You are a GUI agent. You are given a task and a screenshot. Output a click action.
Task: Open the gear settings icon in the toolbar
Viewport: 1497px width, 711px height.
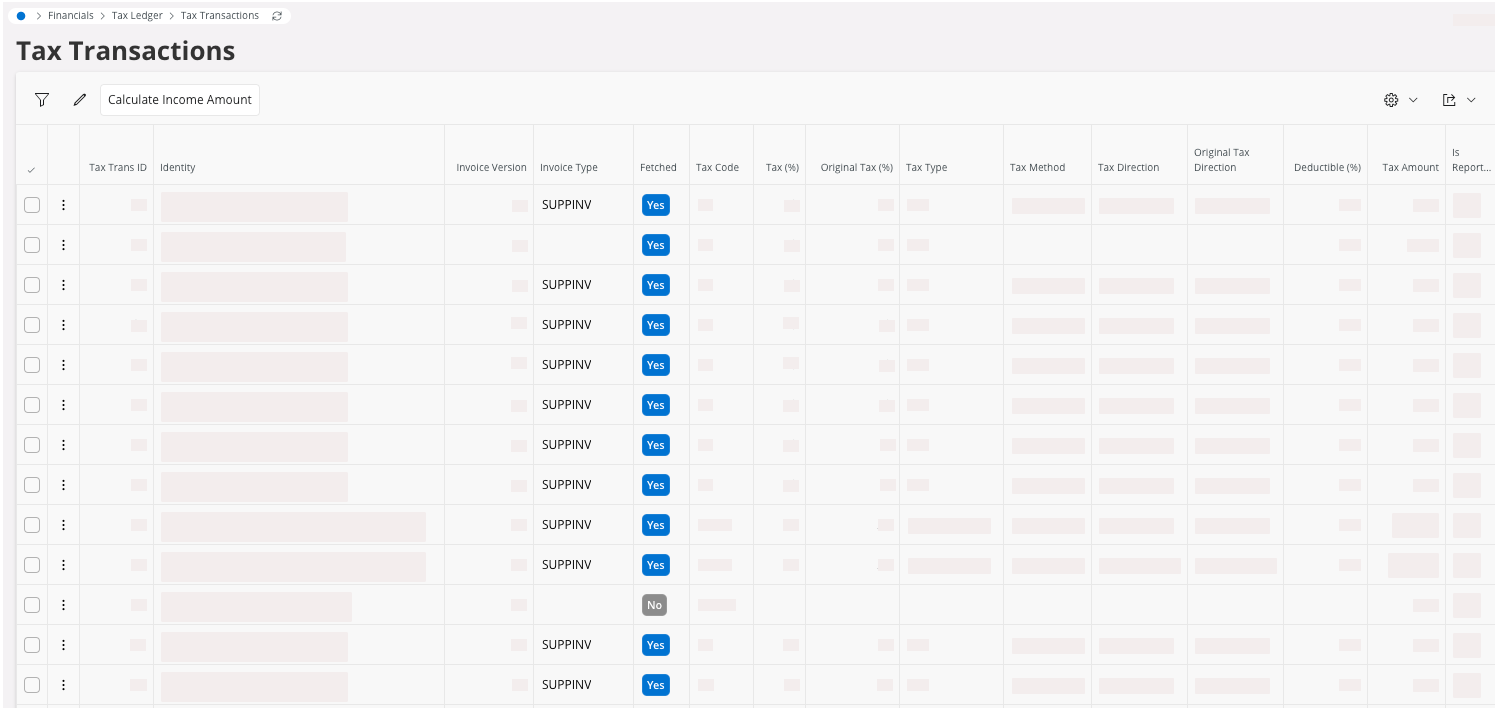[x=1390, y=100]
